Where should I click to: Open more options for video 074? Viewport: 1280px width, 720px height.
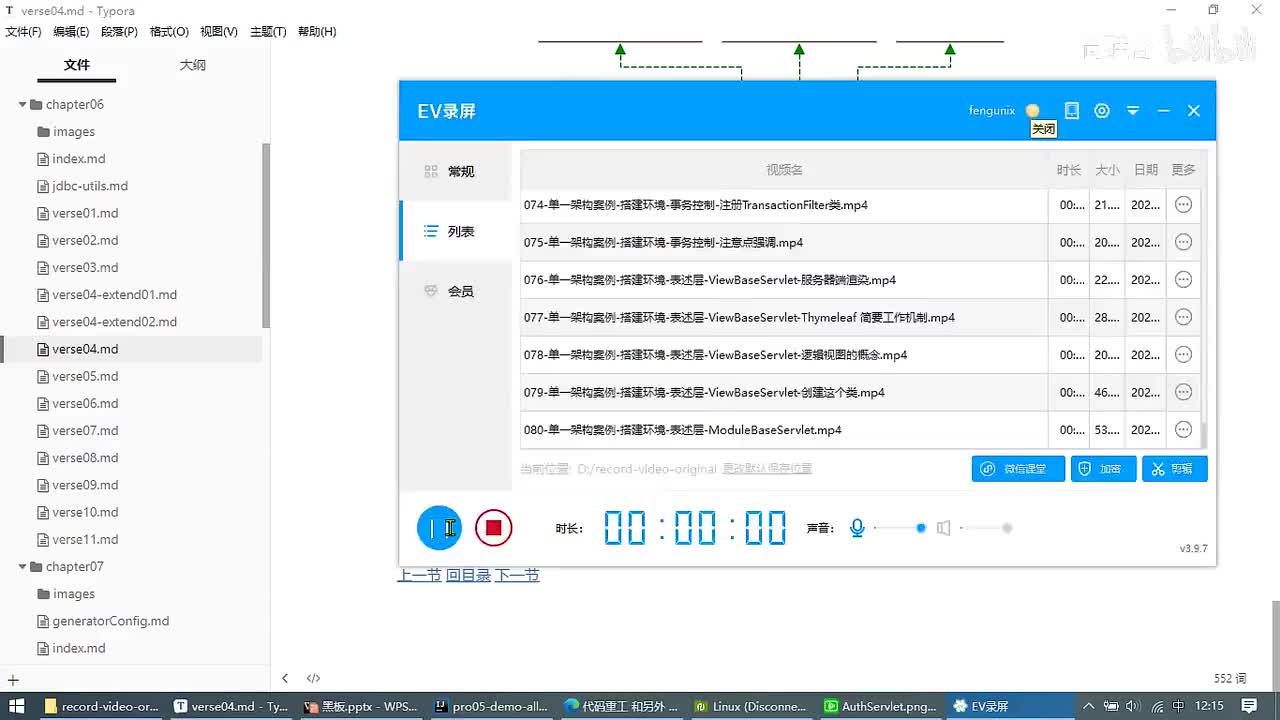[1183, 205]
